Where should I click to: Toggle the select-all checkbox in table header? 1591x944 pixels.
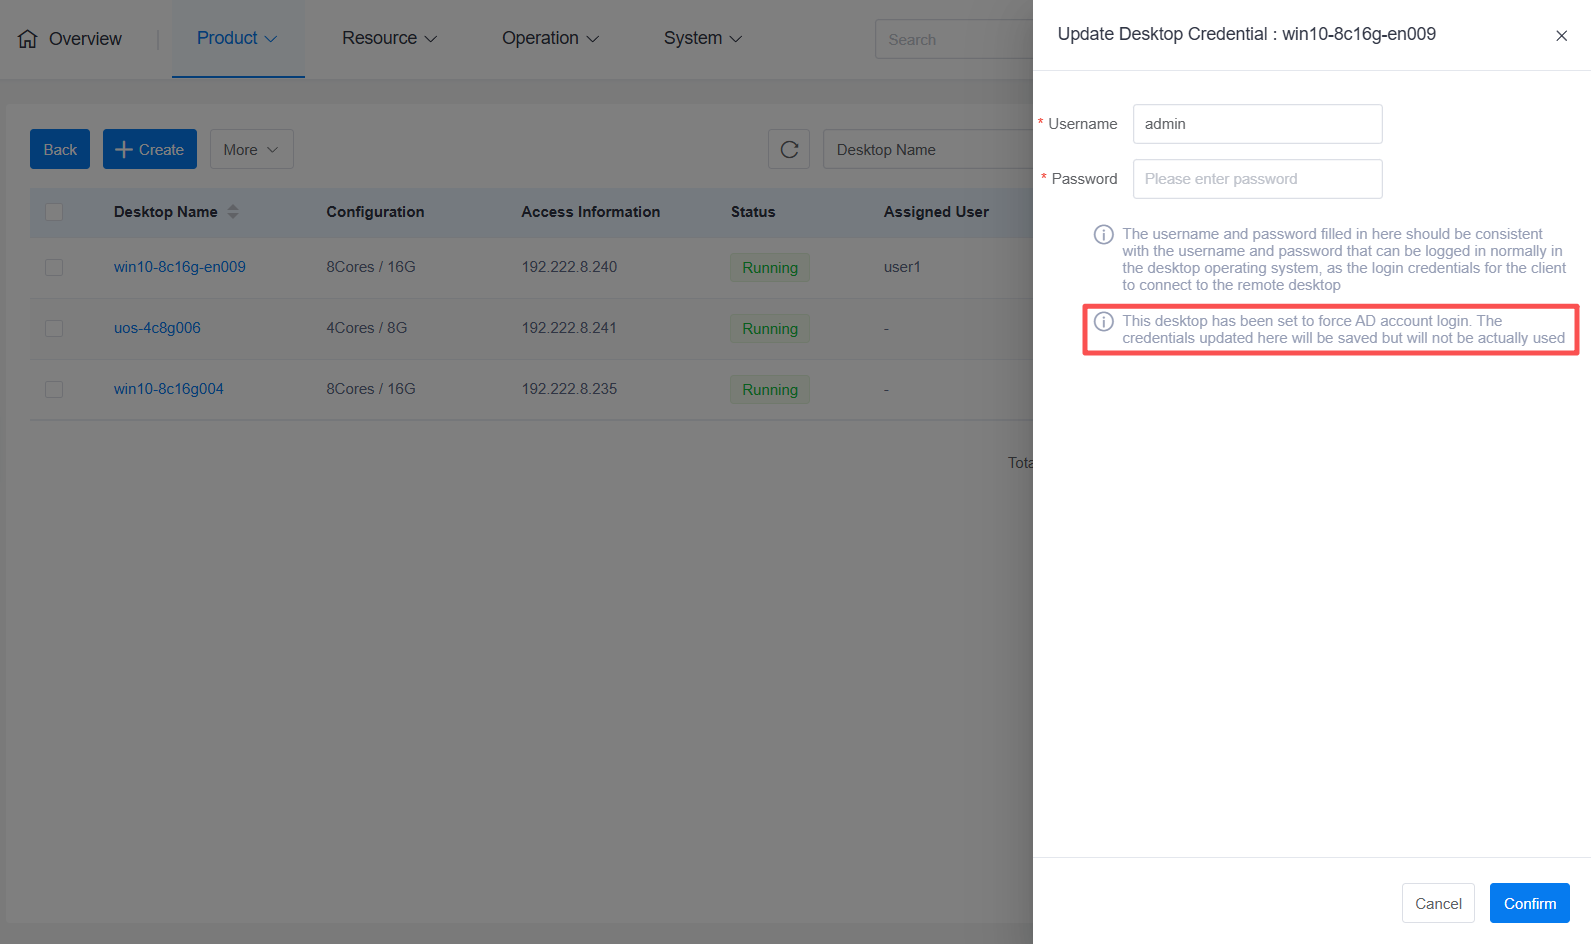click(x=54, y=212)
